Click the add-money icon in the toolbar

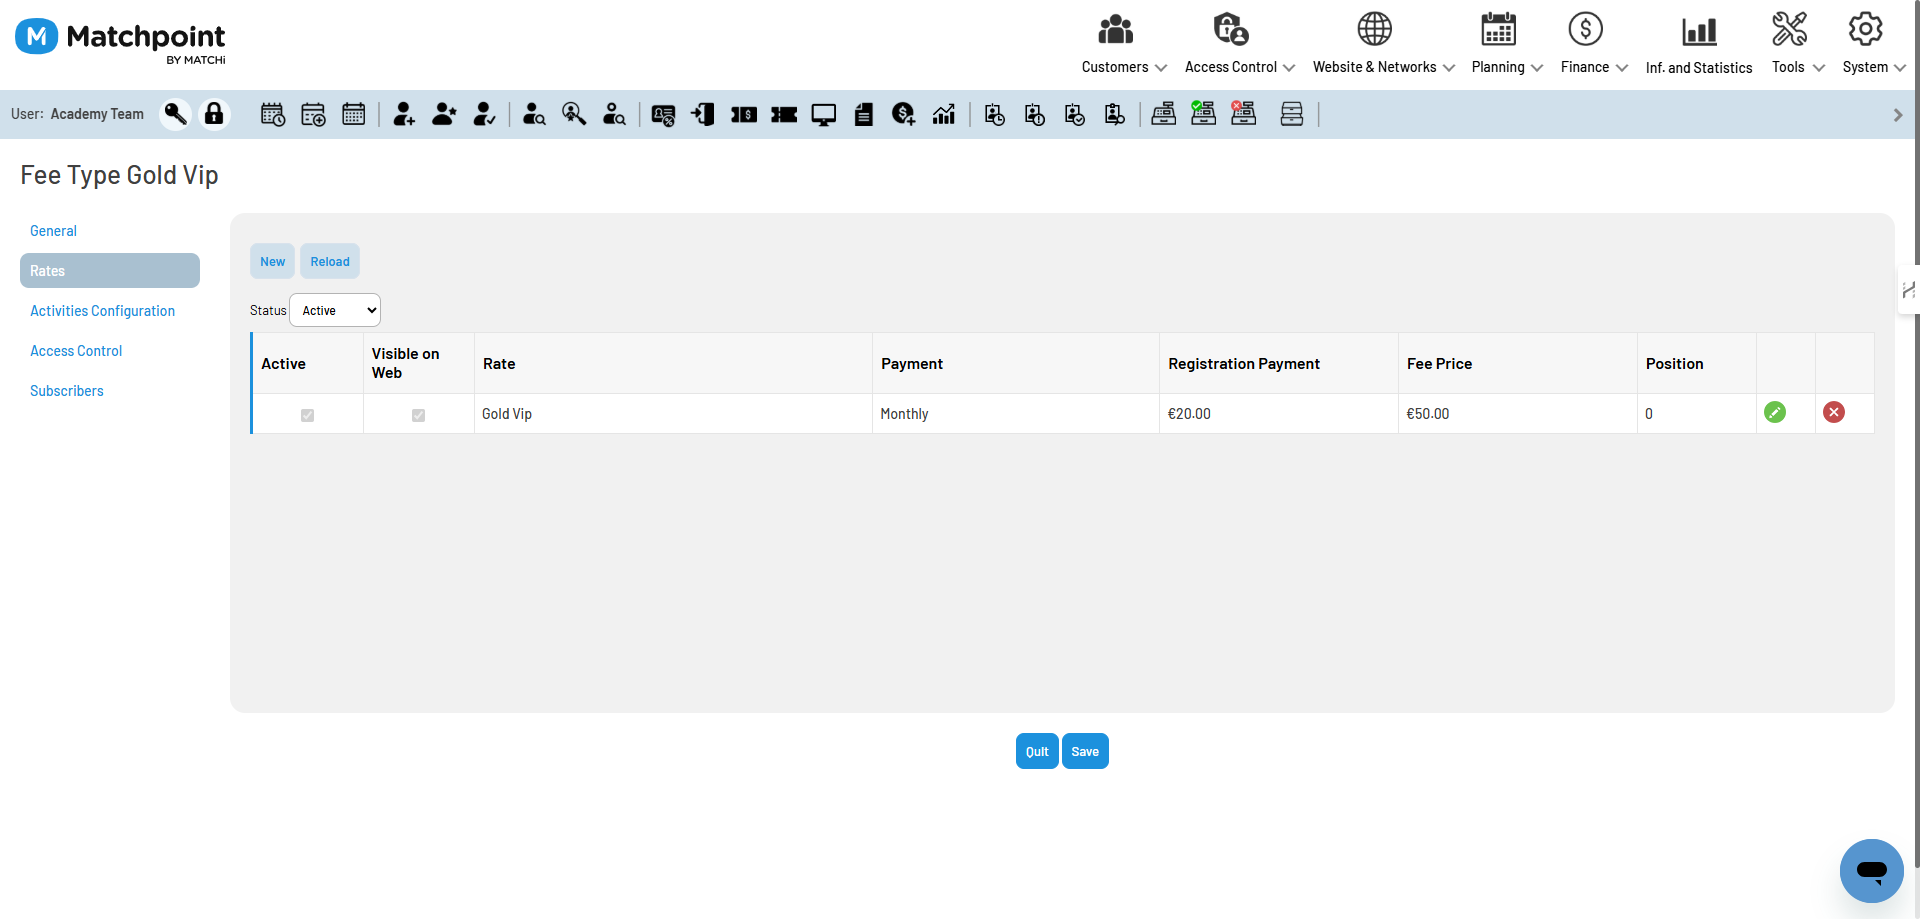903,114
